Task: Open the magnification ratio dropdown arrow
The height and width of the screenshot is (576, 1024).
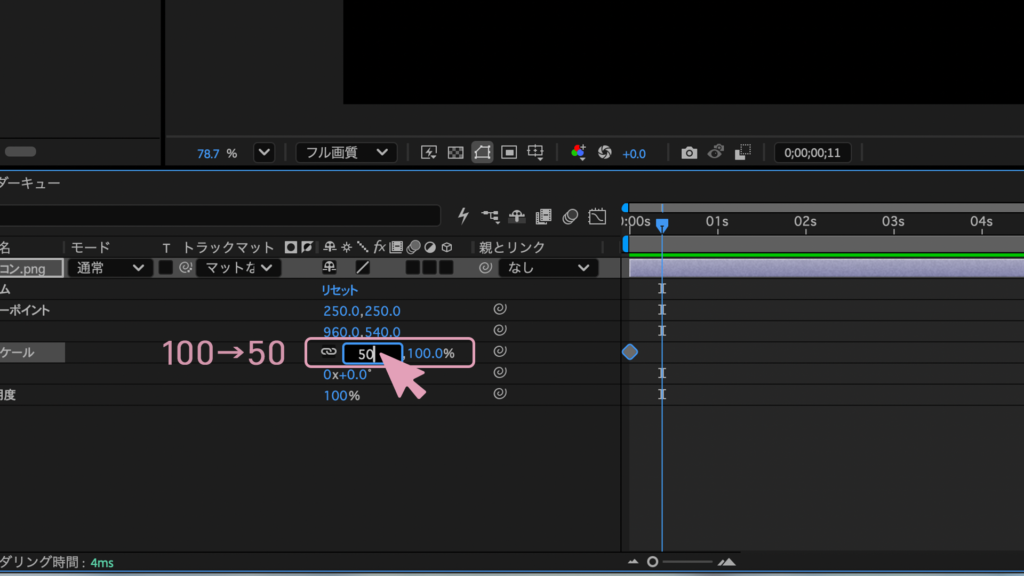Action: point(264,153)
